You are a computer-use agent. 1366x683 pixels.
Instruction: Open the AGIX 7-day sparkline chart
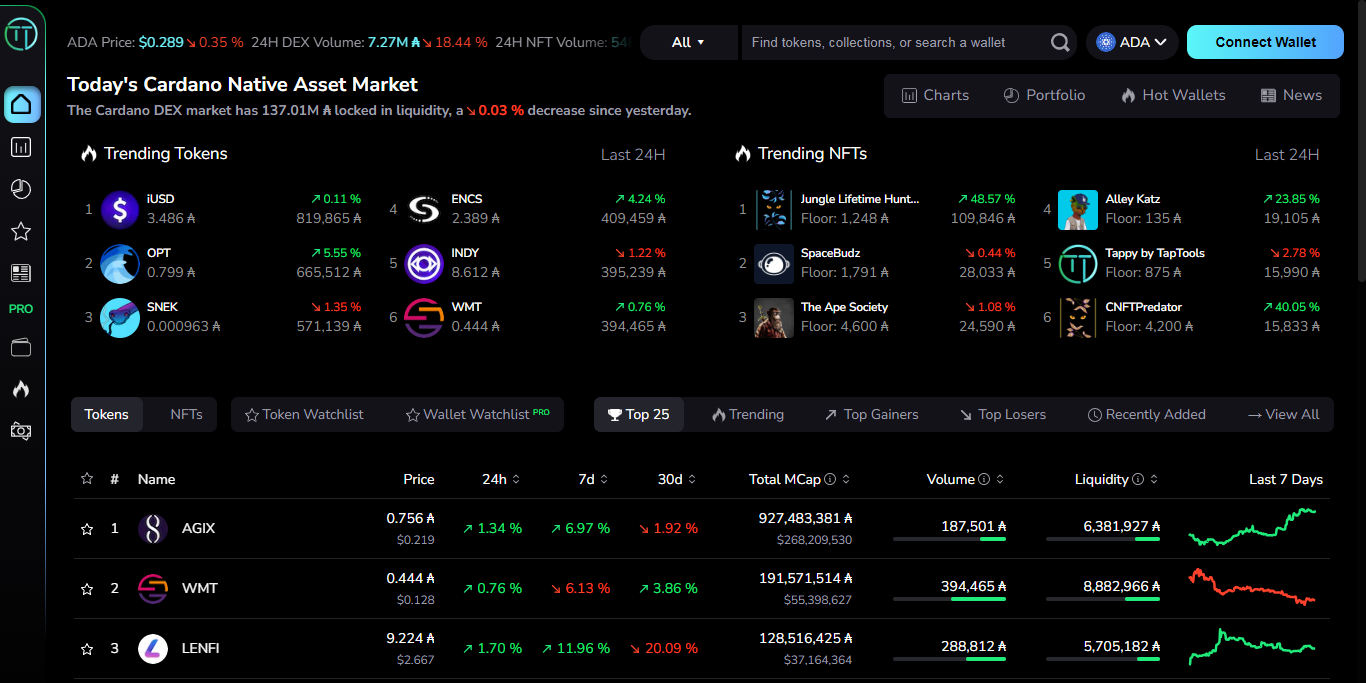pos(1252,527)
